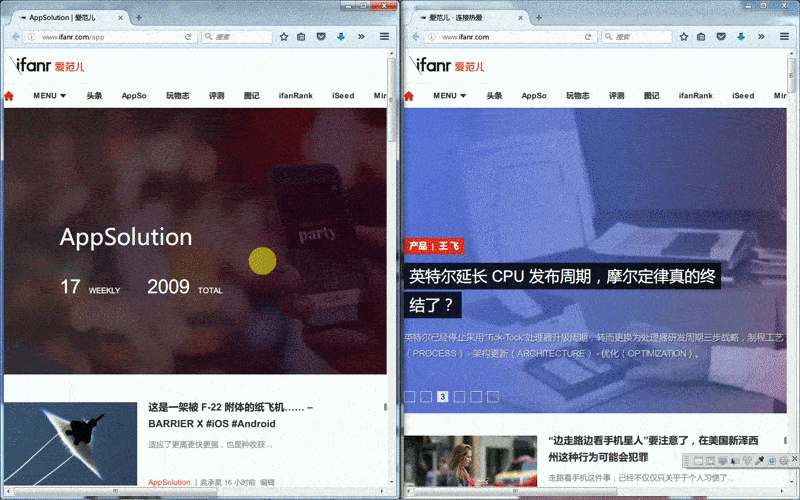Select the 爱范儿 · 连接热爱 tab
The image size is (800, 500).
(x=469, y=18)
